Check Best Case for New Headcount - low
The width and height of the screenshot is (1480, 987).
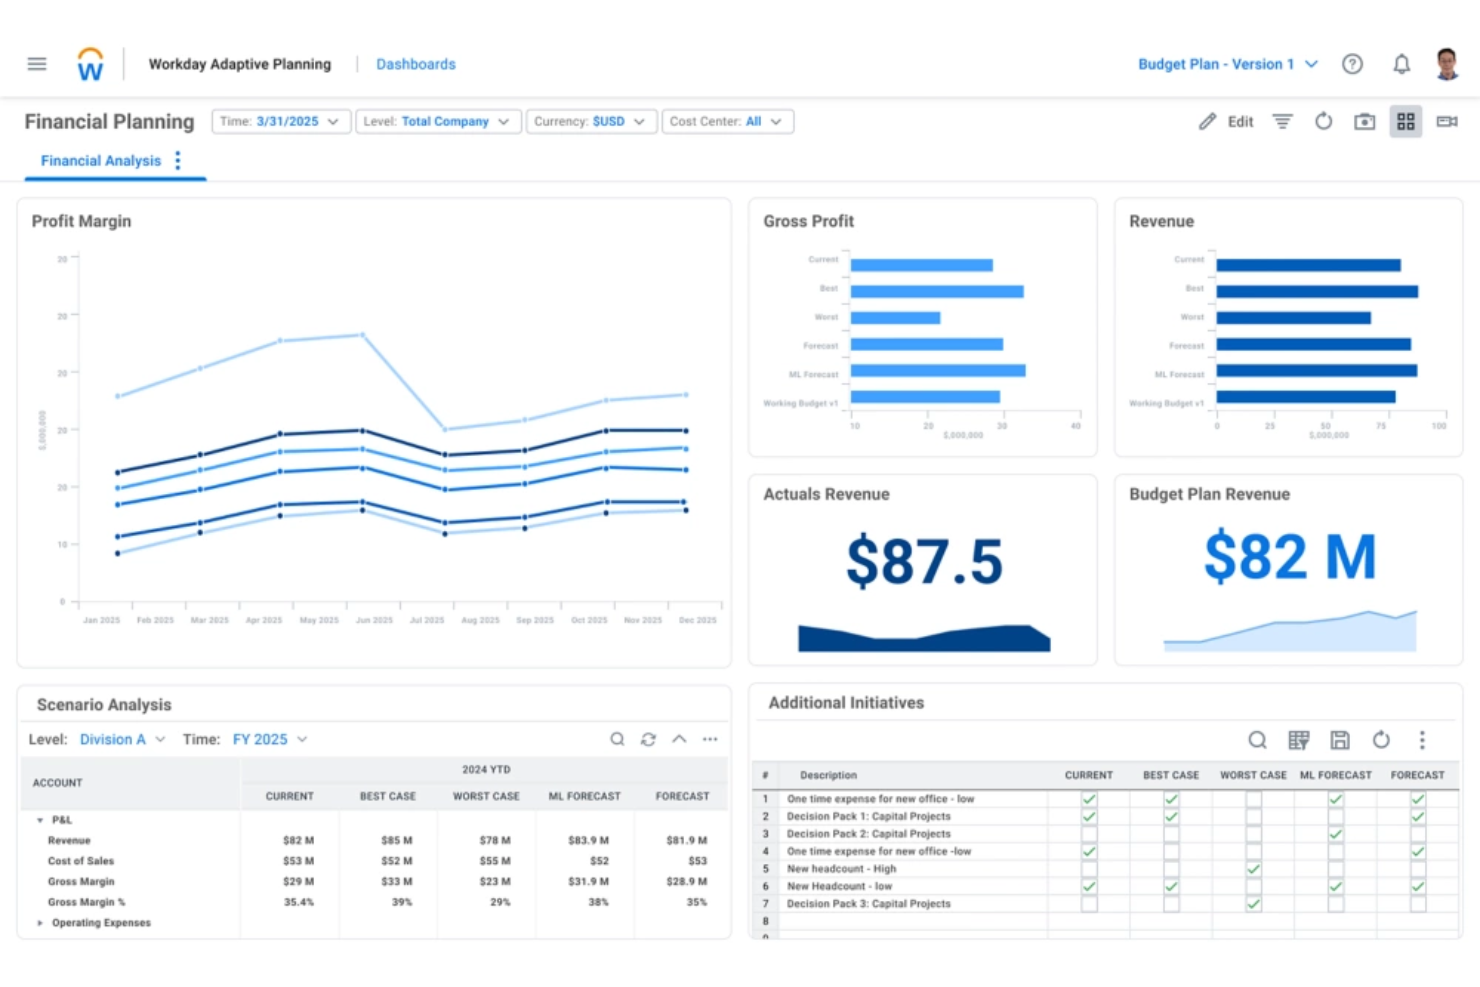point(1170,886)
